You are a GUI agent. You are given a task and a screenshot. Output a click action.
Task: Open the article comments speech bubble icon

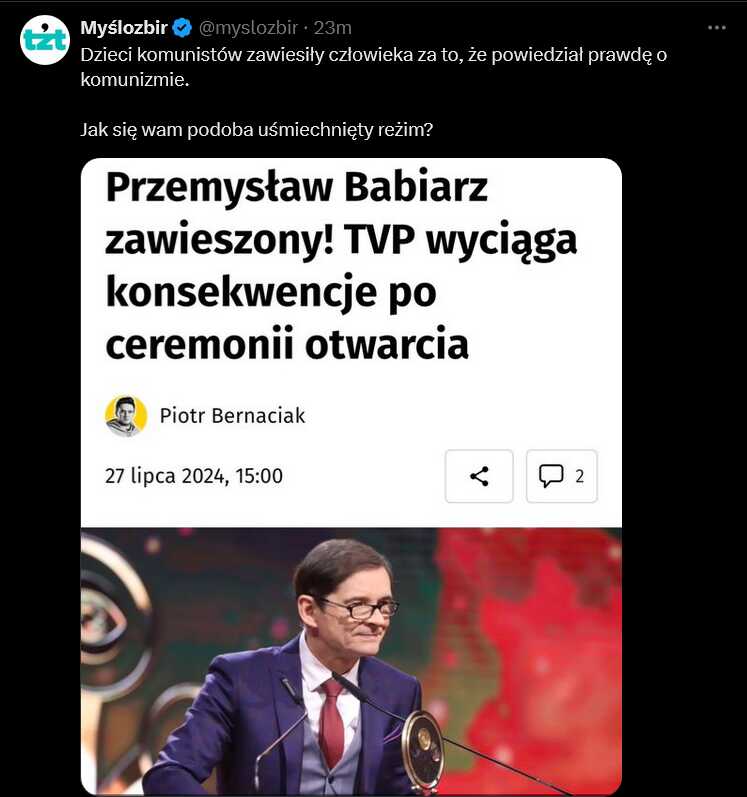pyautogui.click(x=551, y=476)
